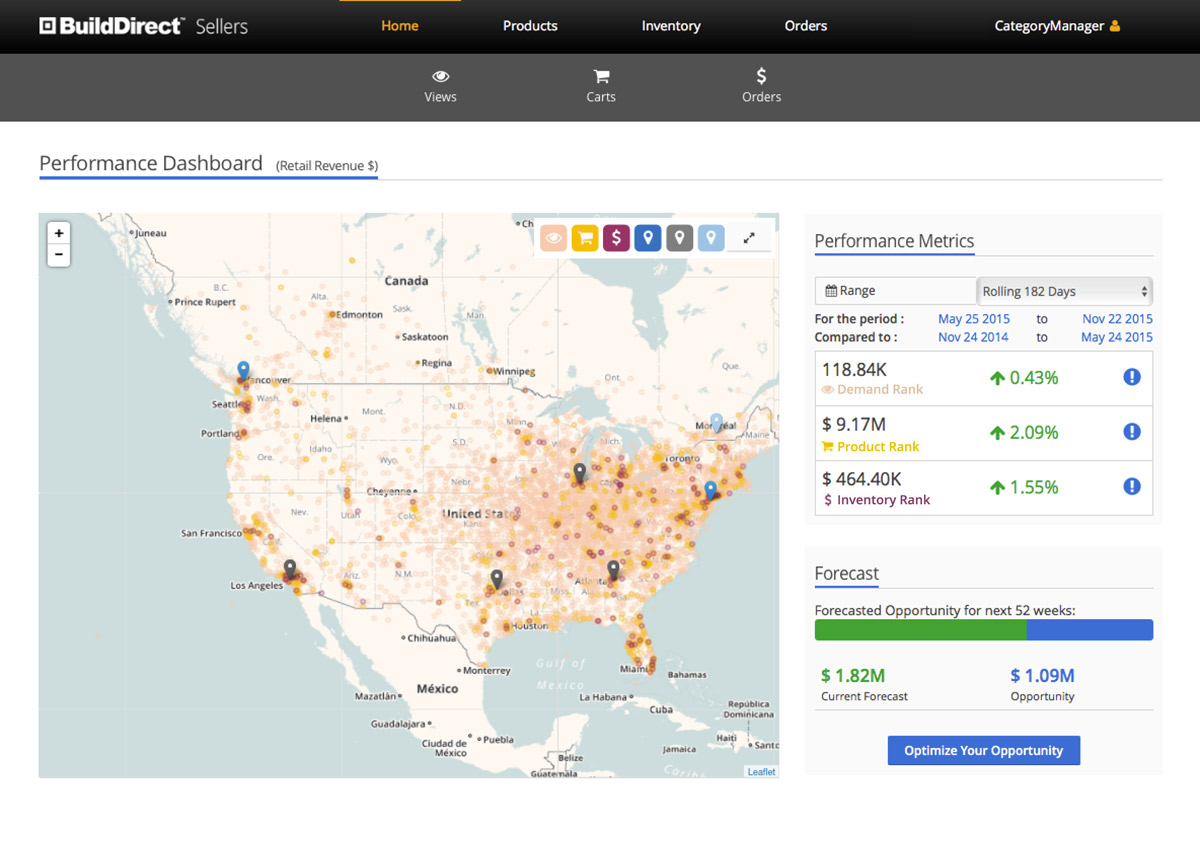
Task: Click the Optimize Your Opportunity button
Action: (983, 751)
